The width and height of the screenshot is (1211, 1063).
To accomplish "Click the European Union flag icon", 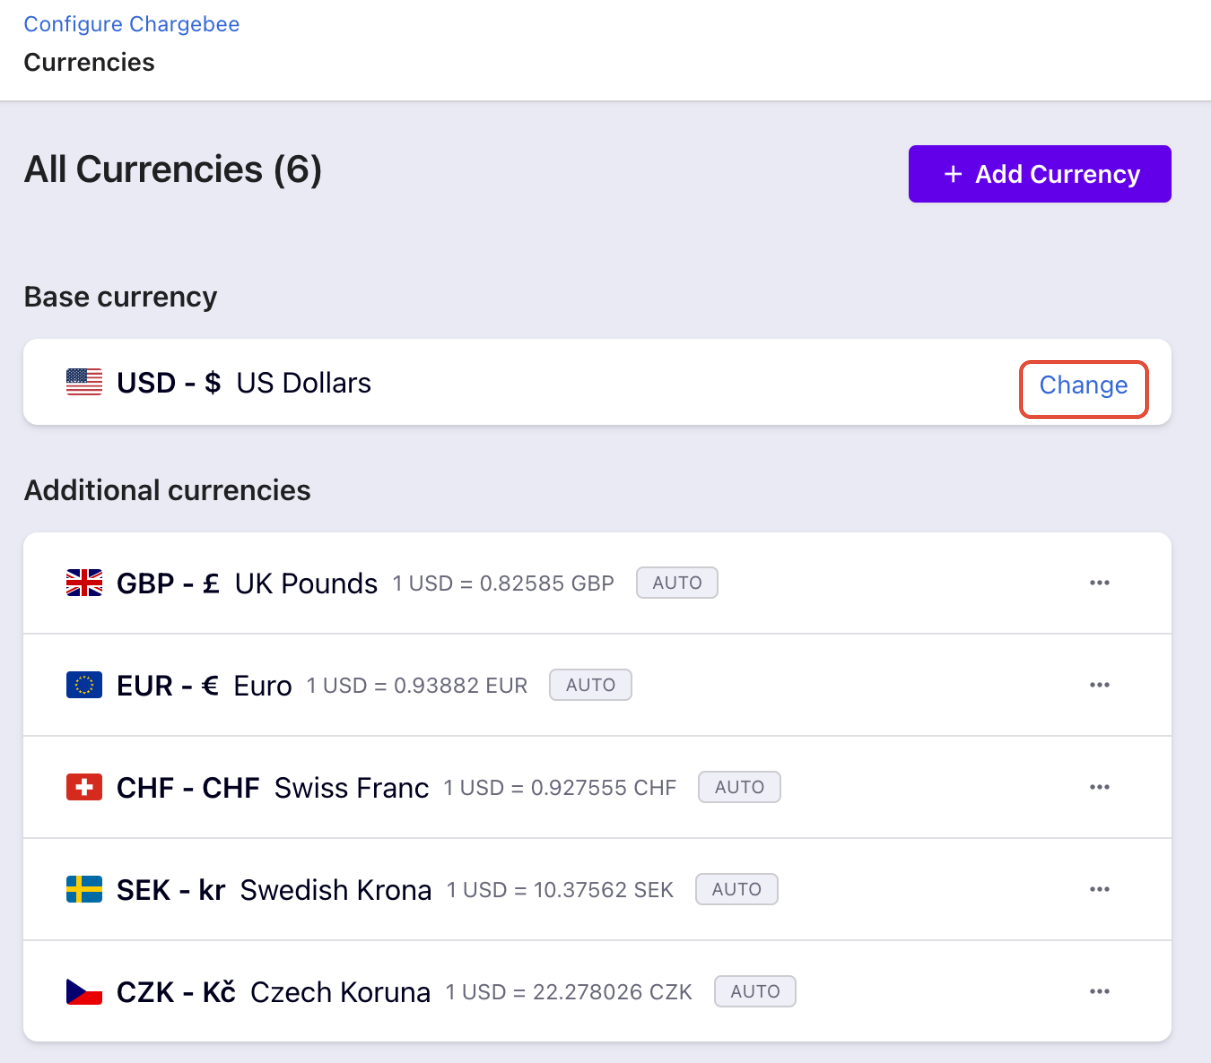I will coord(84,685).
